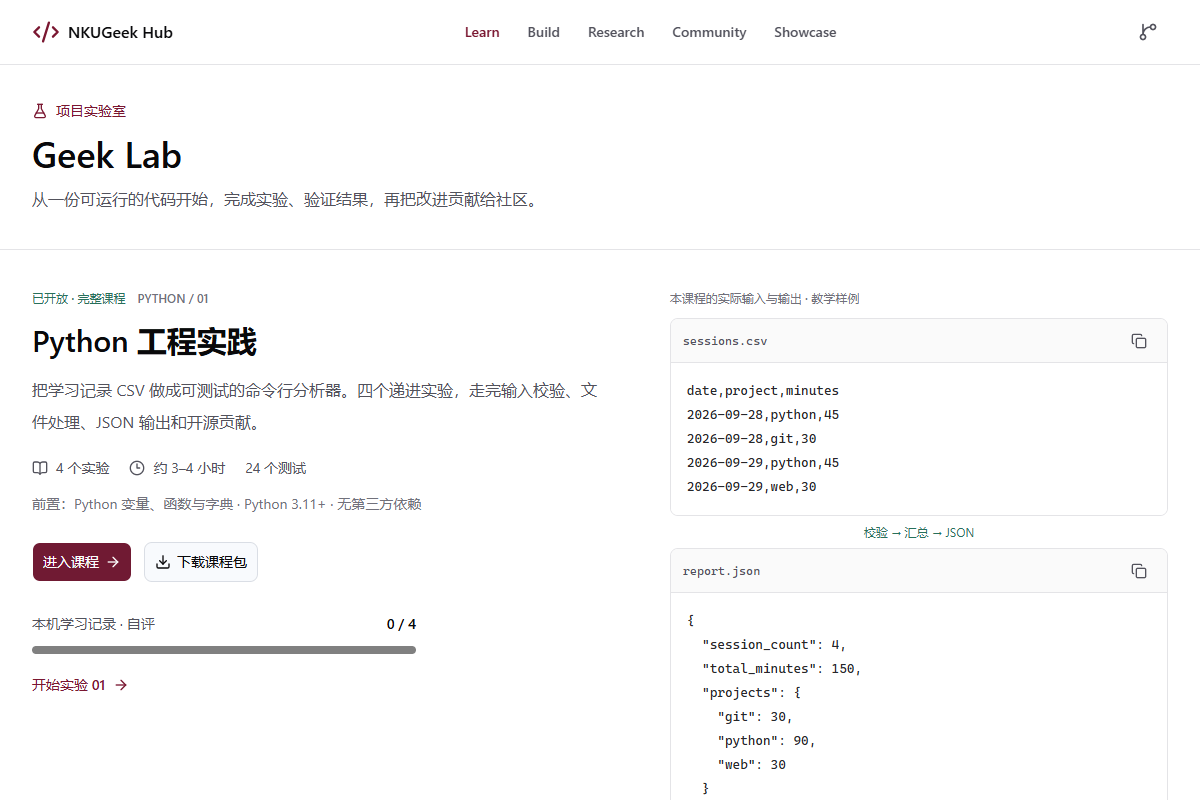Screen dimensions: 1200x800
Task: Click the report.json file name
Action: 721,571
